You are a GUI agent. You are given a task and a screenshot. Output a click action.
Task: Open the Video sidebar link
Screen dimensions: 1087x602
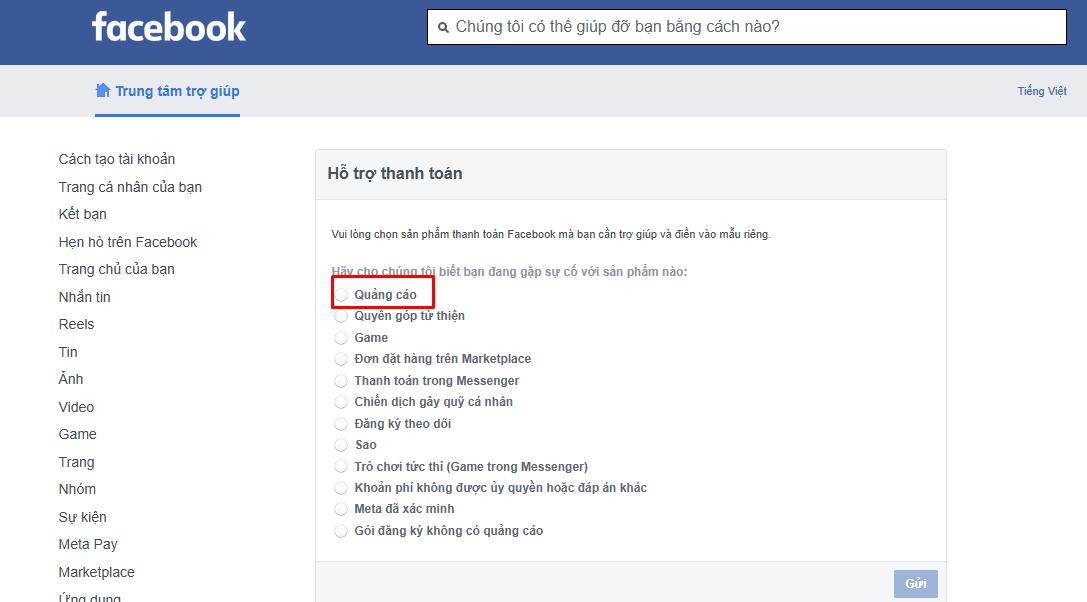click(76, 407)
